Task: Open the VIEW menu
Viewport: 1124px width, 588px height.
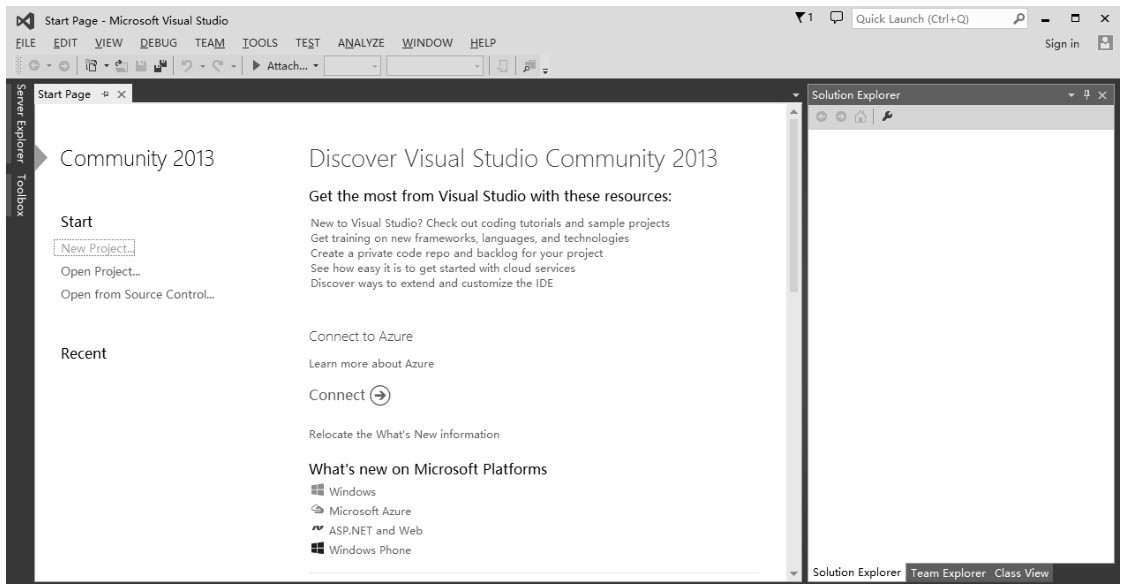Action: 109,43
